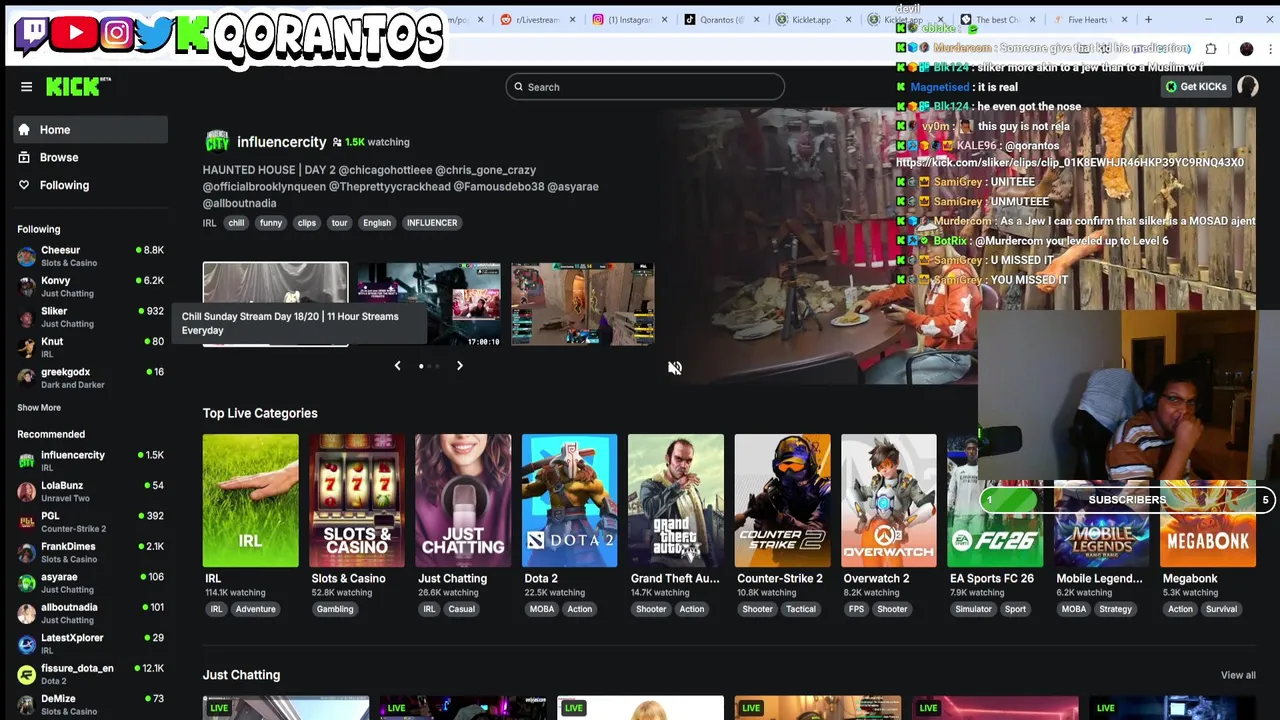Click allboutnadia avatar in Recommended
Image resolution: width=1280 pixels, height=720 pixels.
point(27,613)
